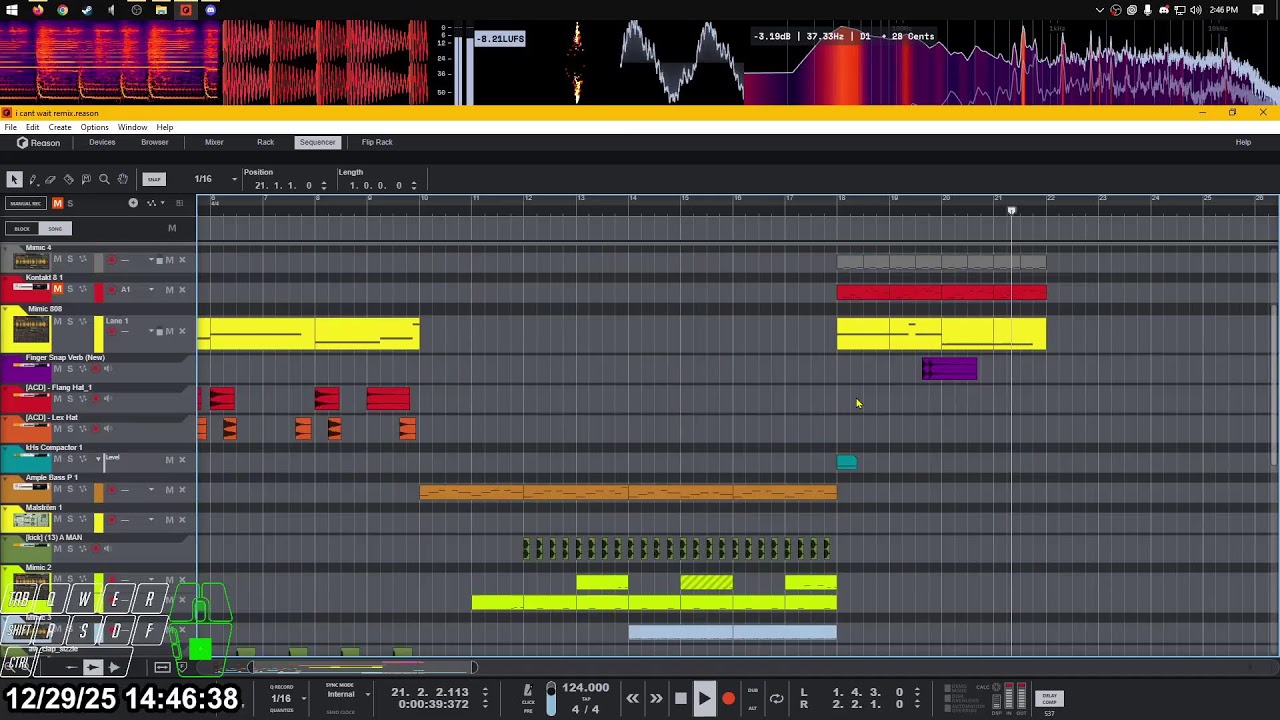Click the Stop button in transport
Viewport: 1280px width, 720px height.
(x=680, y=699)
